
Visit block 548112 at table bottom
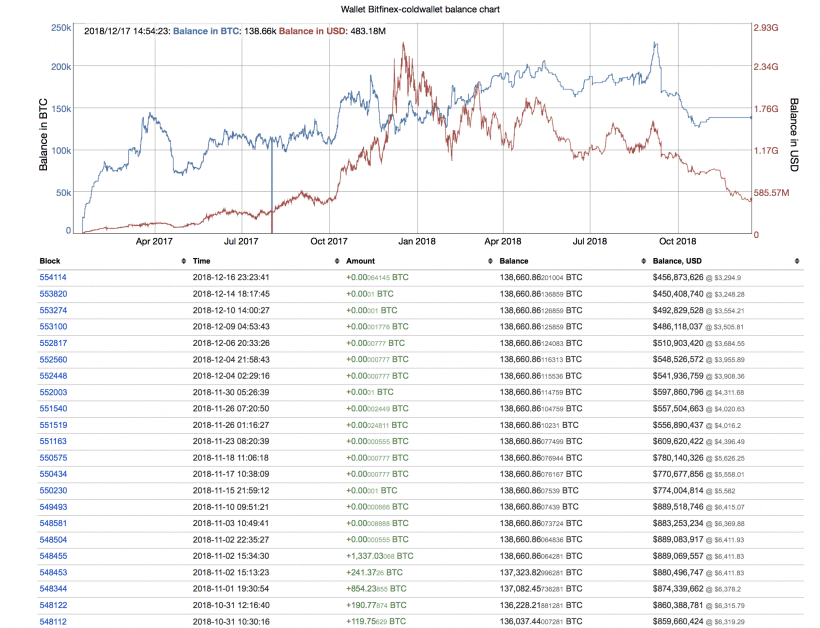click(53, 620)
